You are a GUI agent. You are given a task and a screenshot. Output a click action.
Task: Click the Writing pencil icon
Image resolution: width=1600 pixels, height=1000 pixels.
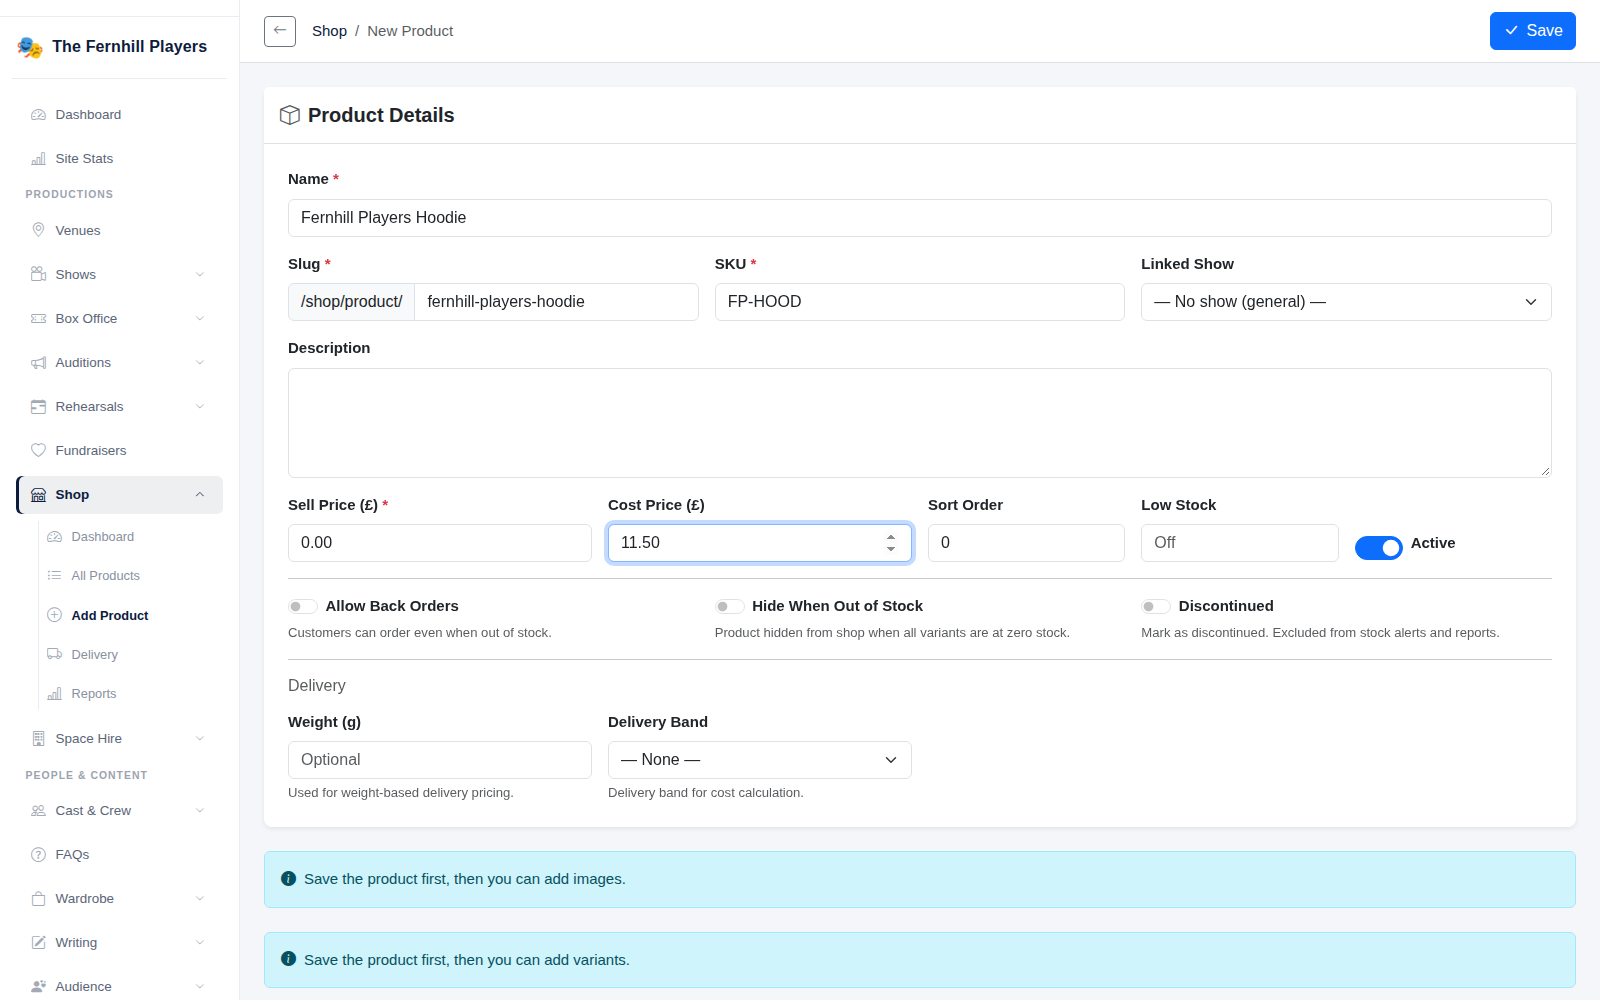[39, 943]
